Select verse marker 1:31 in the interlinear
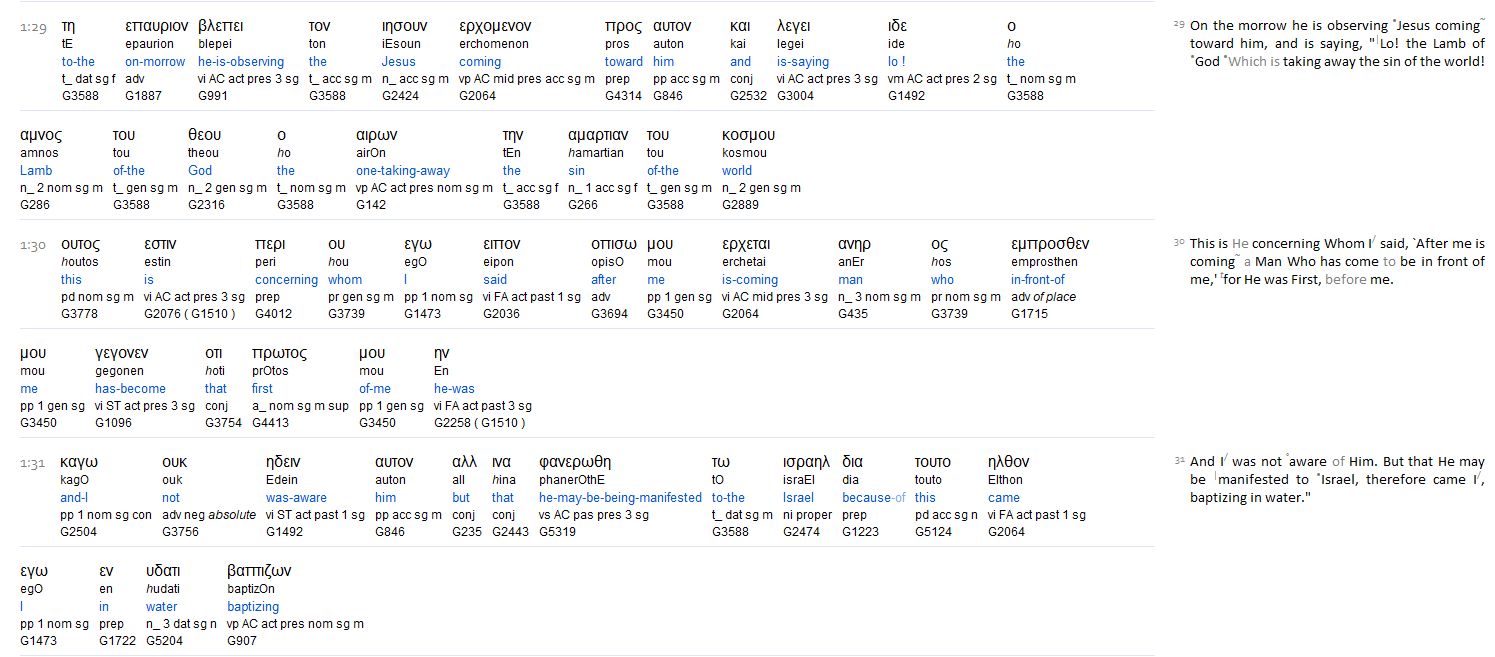The height and width of the screenshot is (657, 1495). click(x=33, y=463)
